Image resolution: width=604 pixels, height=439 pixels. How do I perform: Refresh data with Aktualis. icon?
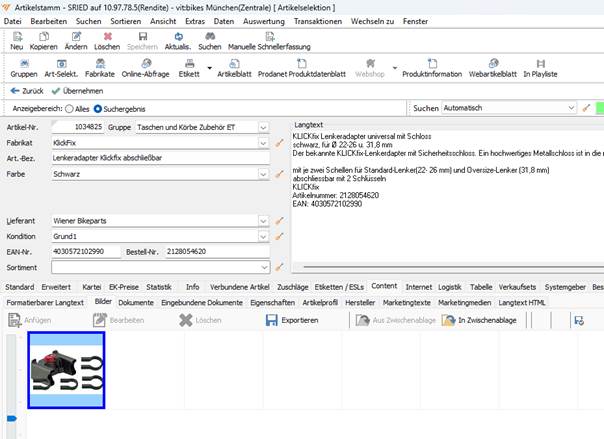177,36
